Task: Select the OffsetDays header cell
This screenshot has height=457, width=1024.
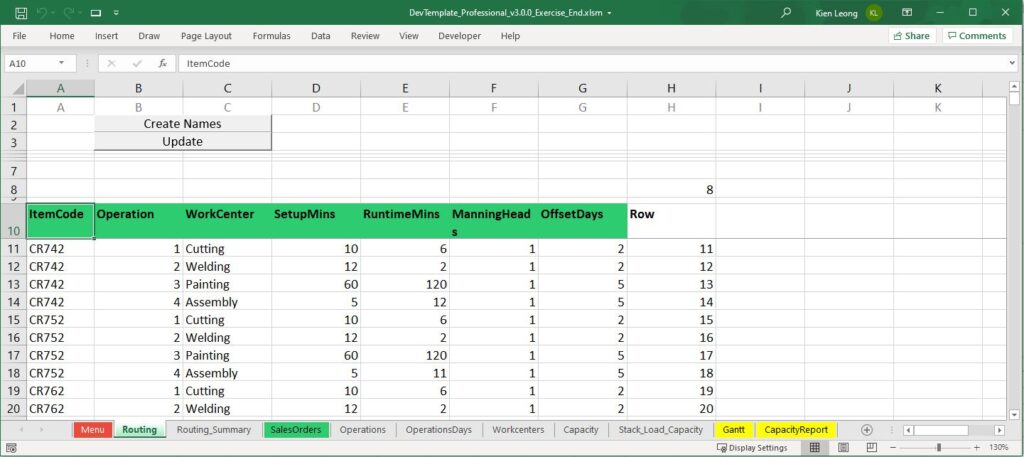Action: click(x=583, y=221)
